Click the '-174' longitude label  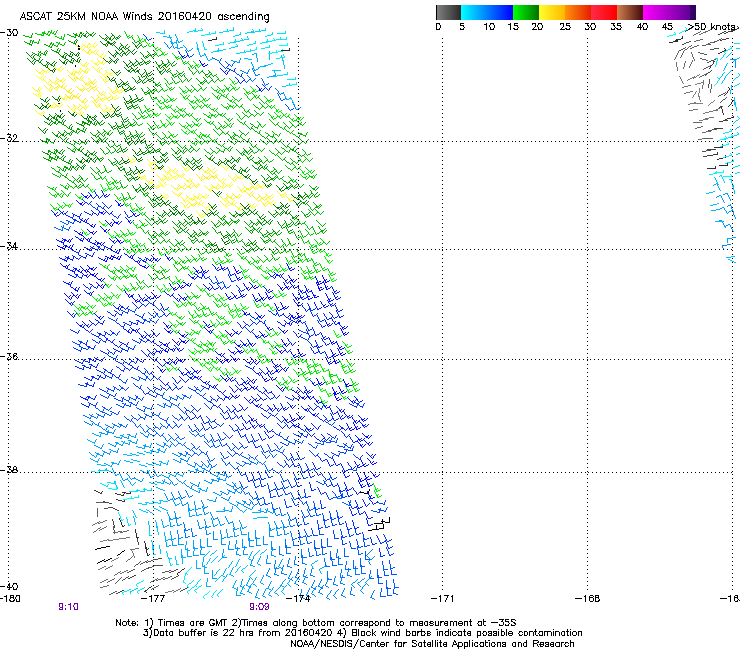point(298,599)
